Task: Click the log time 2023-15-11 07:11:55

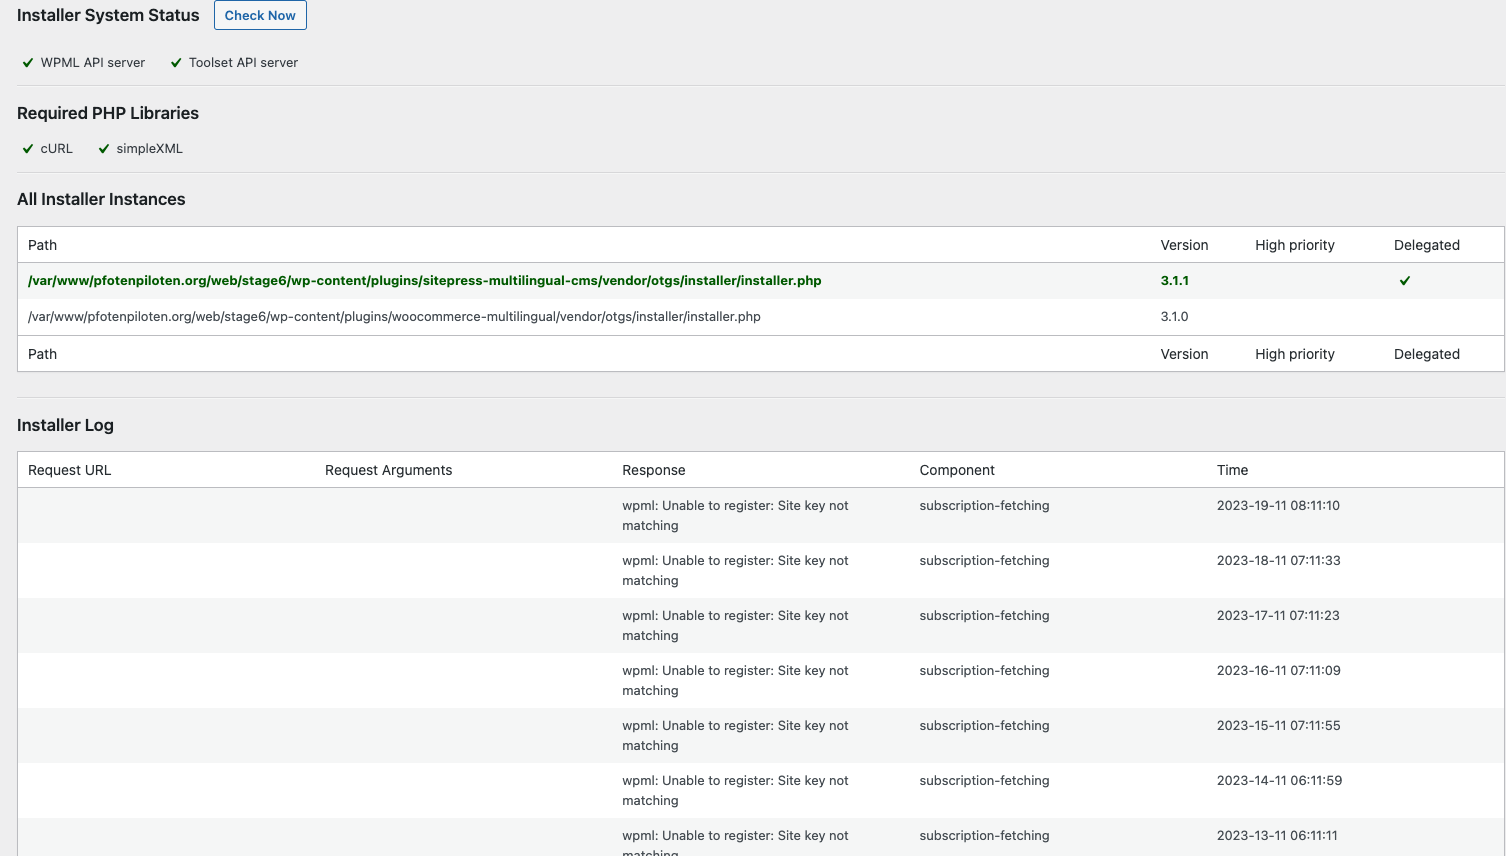Action: point(1279,726)
